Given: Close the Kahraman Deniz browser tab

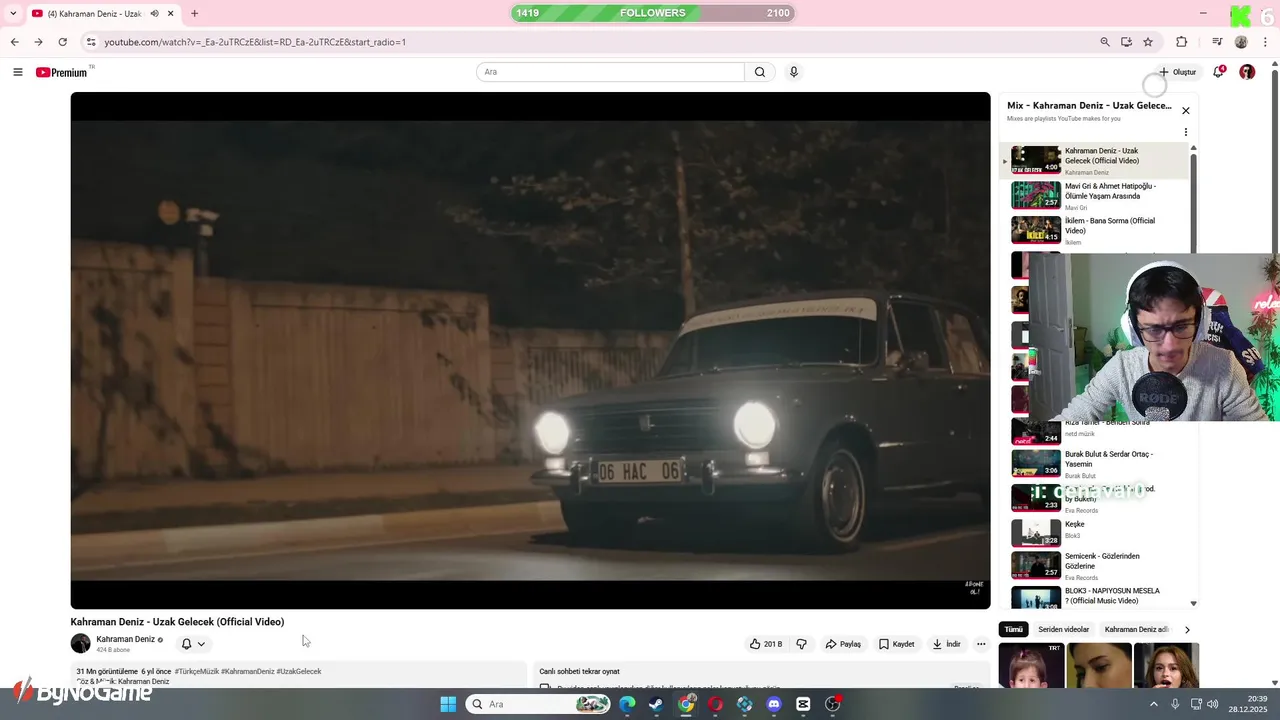Looking at the screenshot, I should click(x=171, y=14).
